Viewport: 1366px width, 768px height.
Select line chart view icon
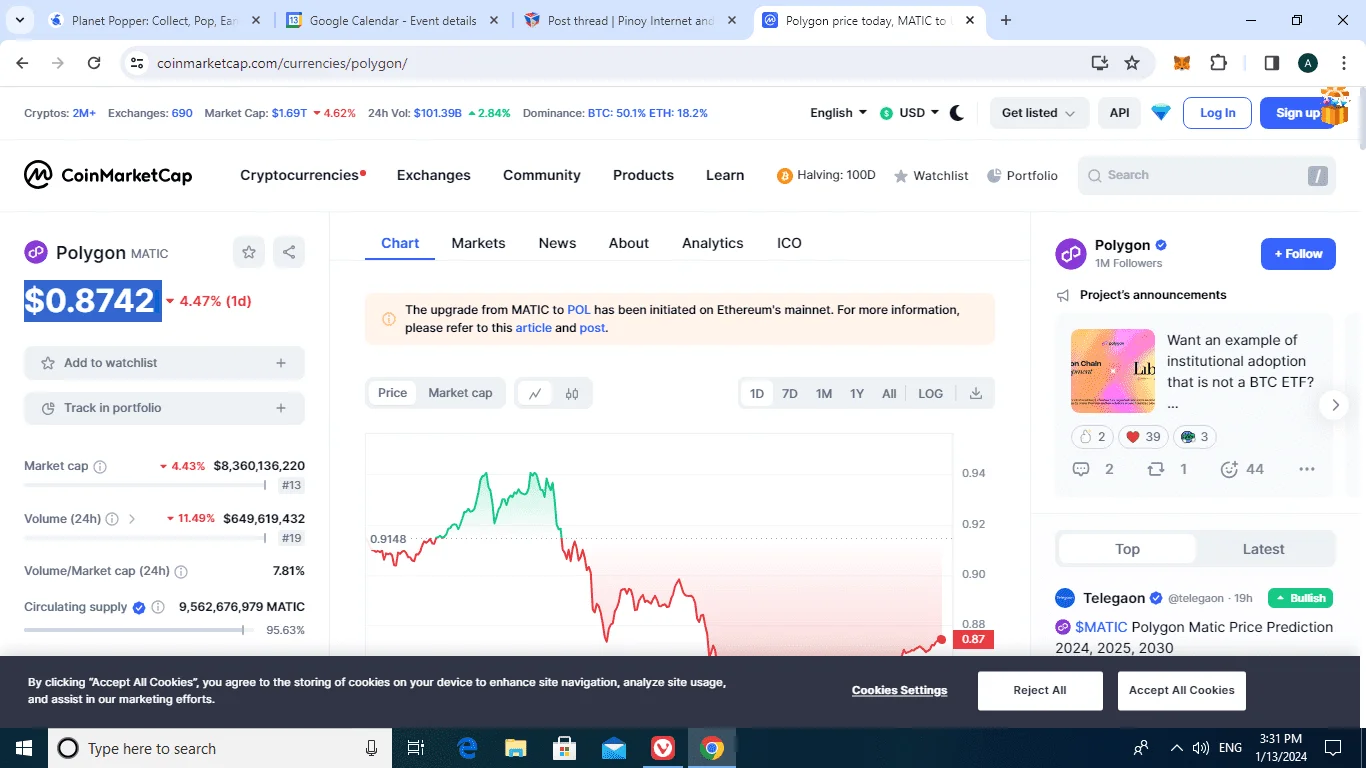click(535, 393)
